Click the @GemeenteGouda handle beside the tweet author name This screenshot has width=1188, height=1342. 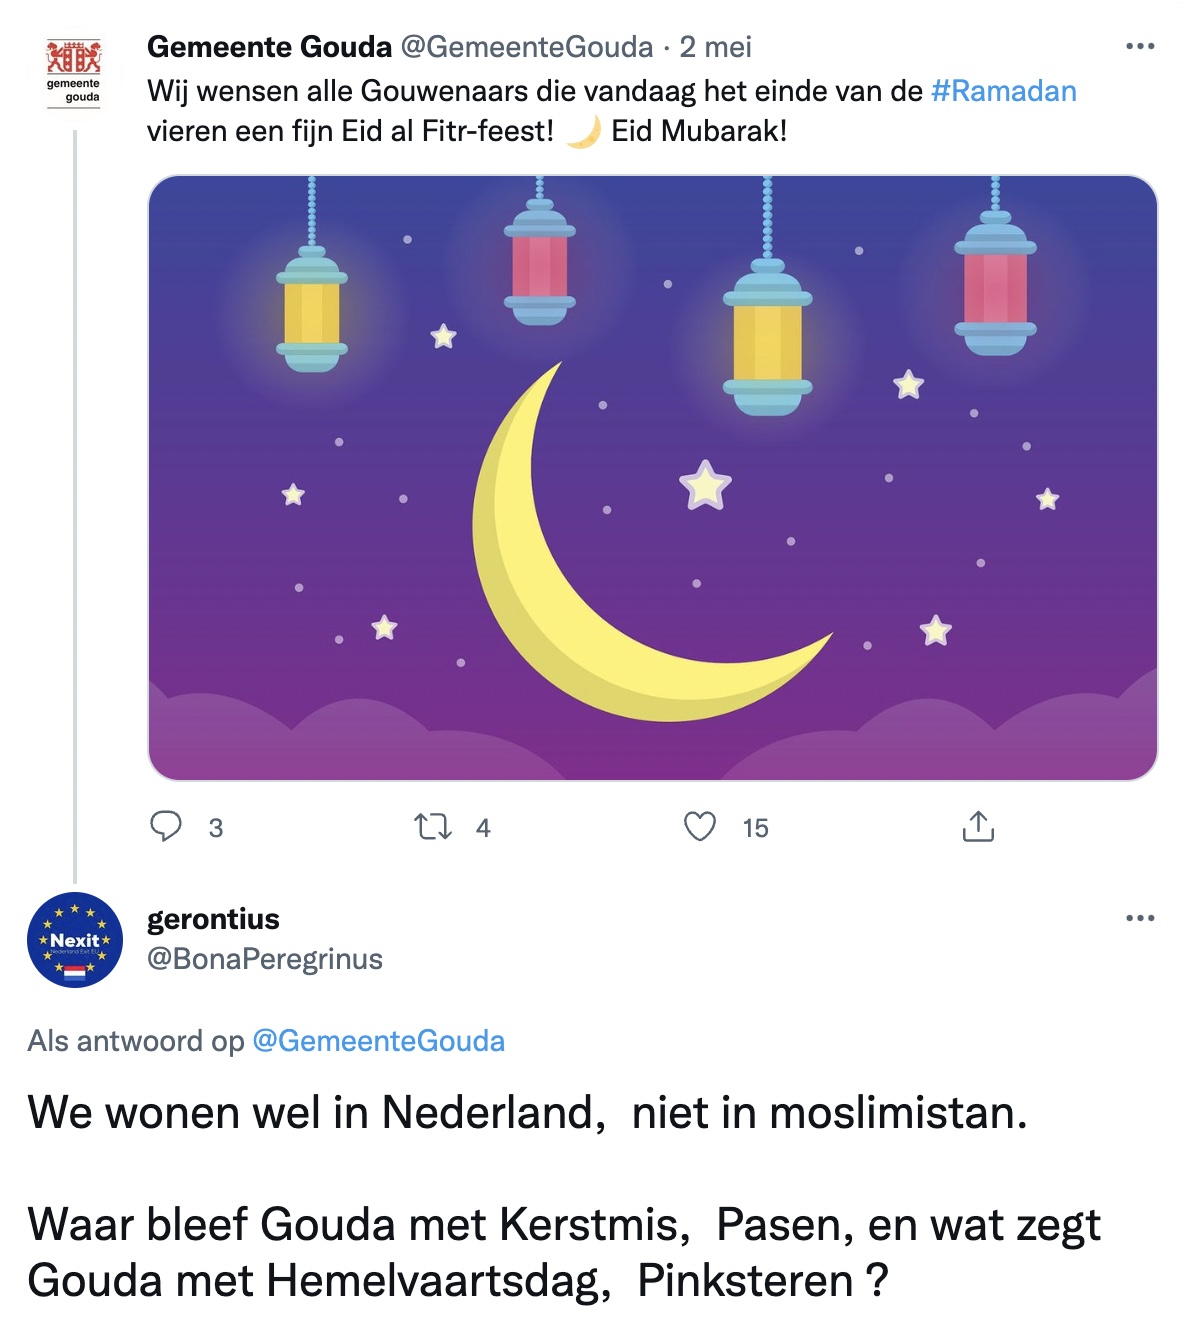click(526, 47)
